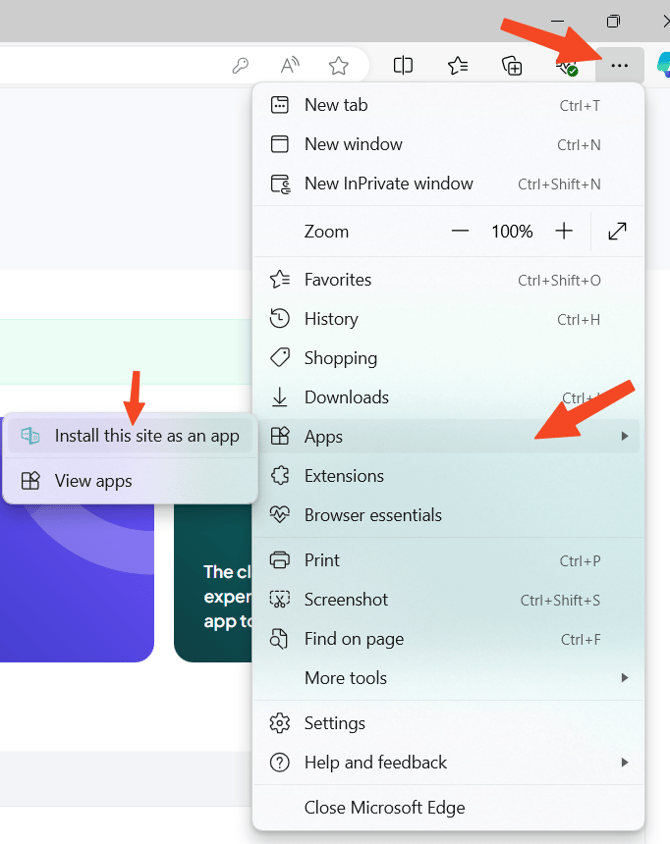This screenshot has width=670, height=844.
Task: Click the extension icon with green checkmark
Action: [x=565, y=65]
